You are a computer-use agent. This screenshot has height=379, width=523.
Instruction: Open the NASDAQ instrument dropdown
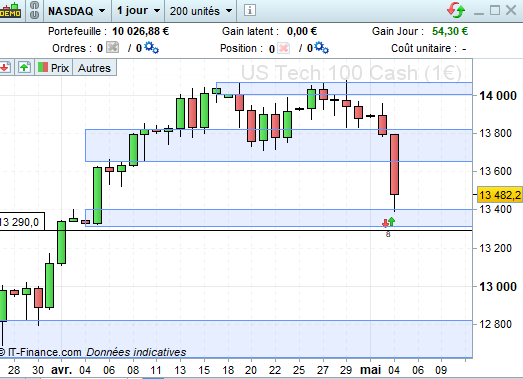pyautogui.click(x=76, y=11)
